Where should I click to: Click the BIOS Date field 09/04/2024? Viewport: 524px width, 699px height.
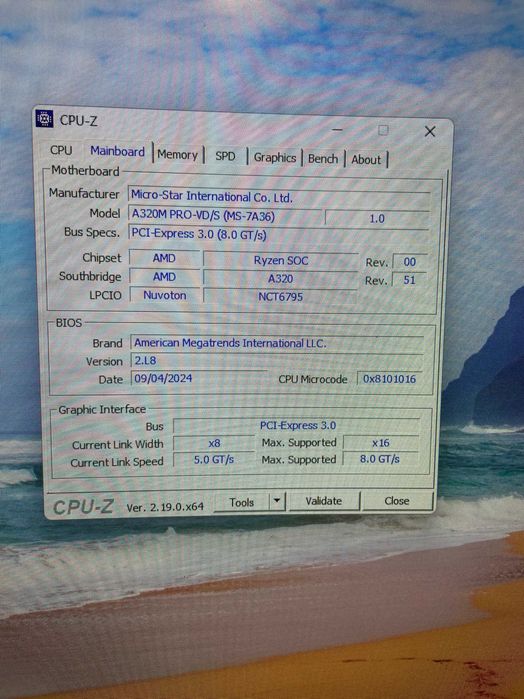[199, 378]
